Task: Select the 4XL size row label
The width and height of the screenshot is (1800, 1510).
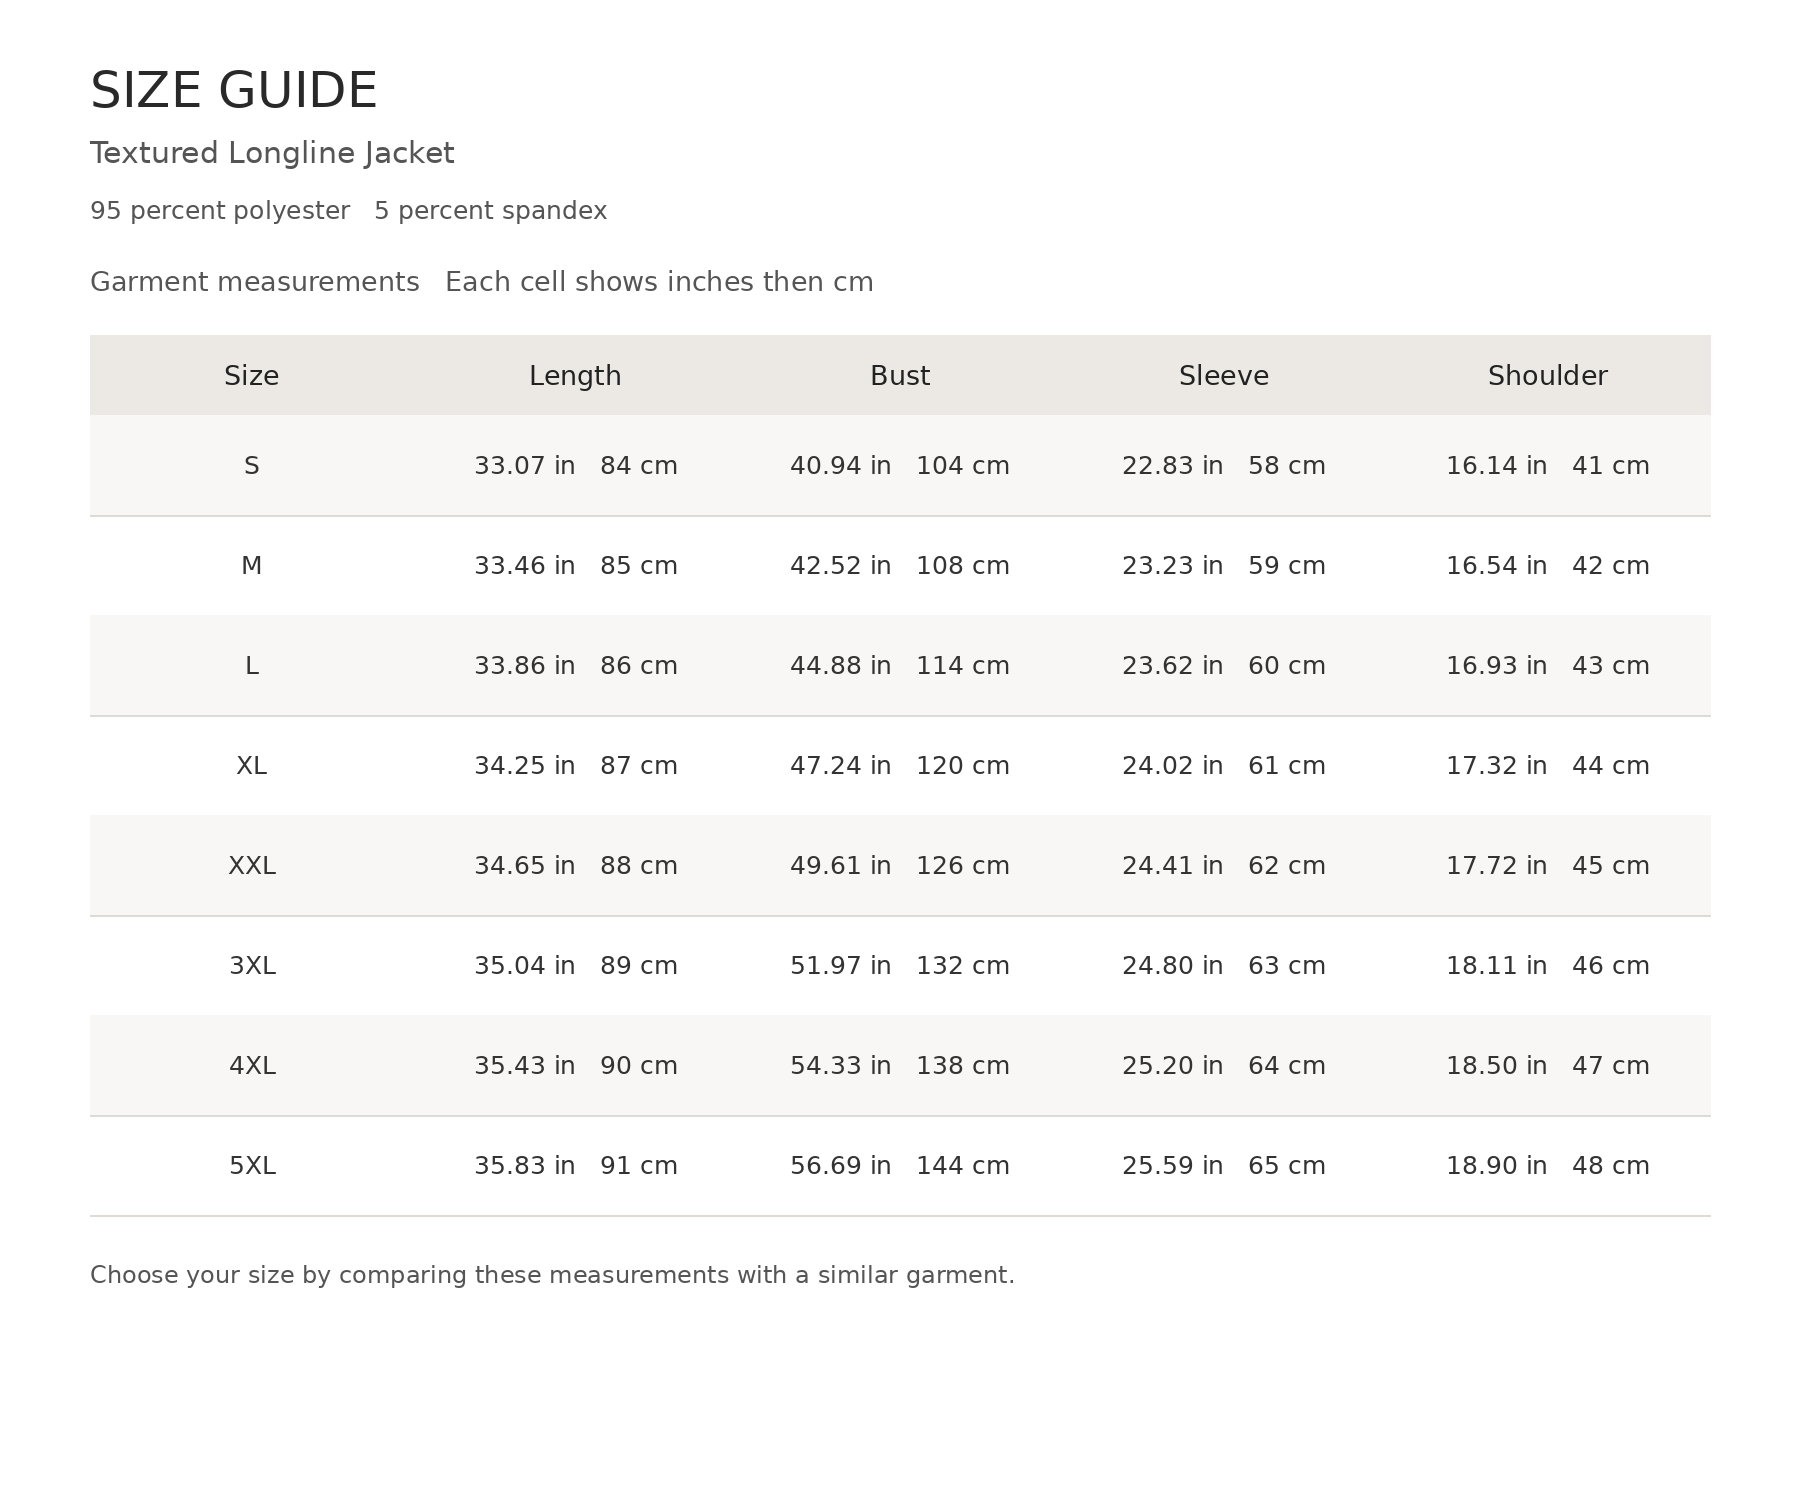Action: tap(252, 1066)
